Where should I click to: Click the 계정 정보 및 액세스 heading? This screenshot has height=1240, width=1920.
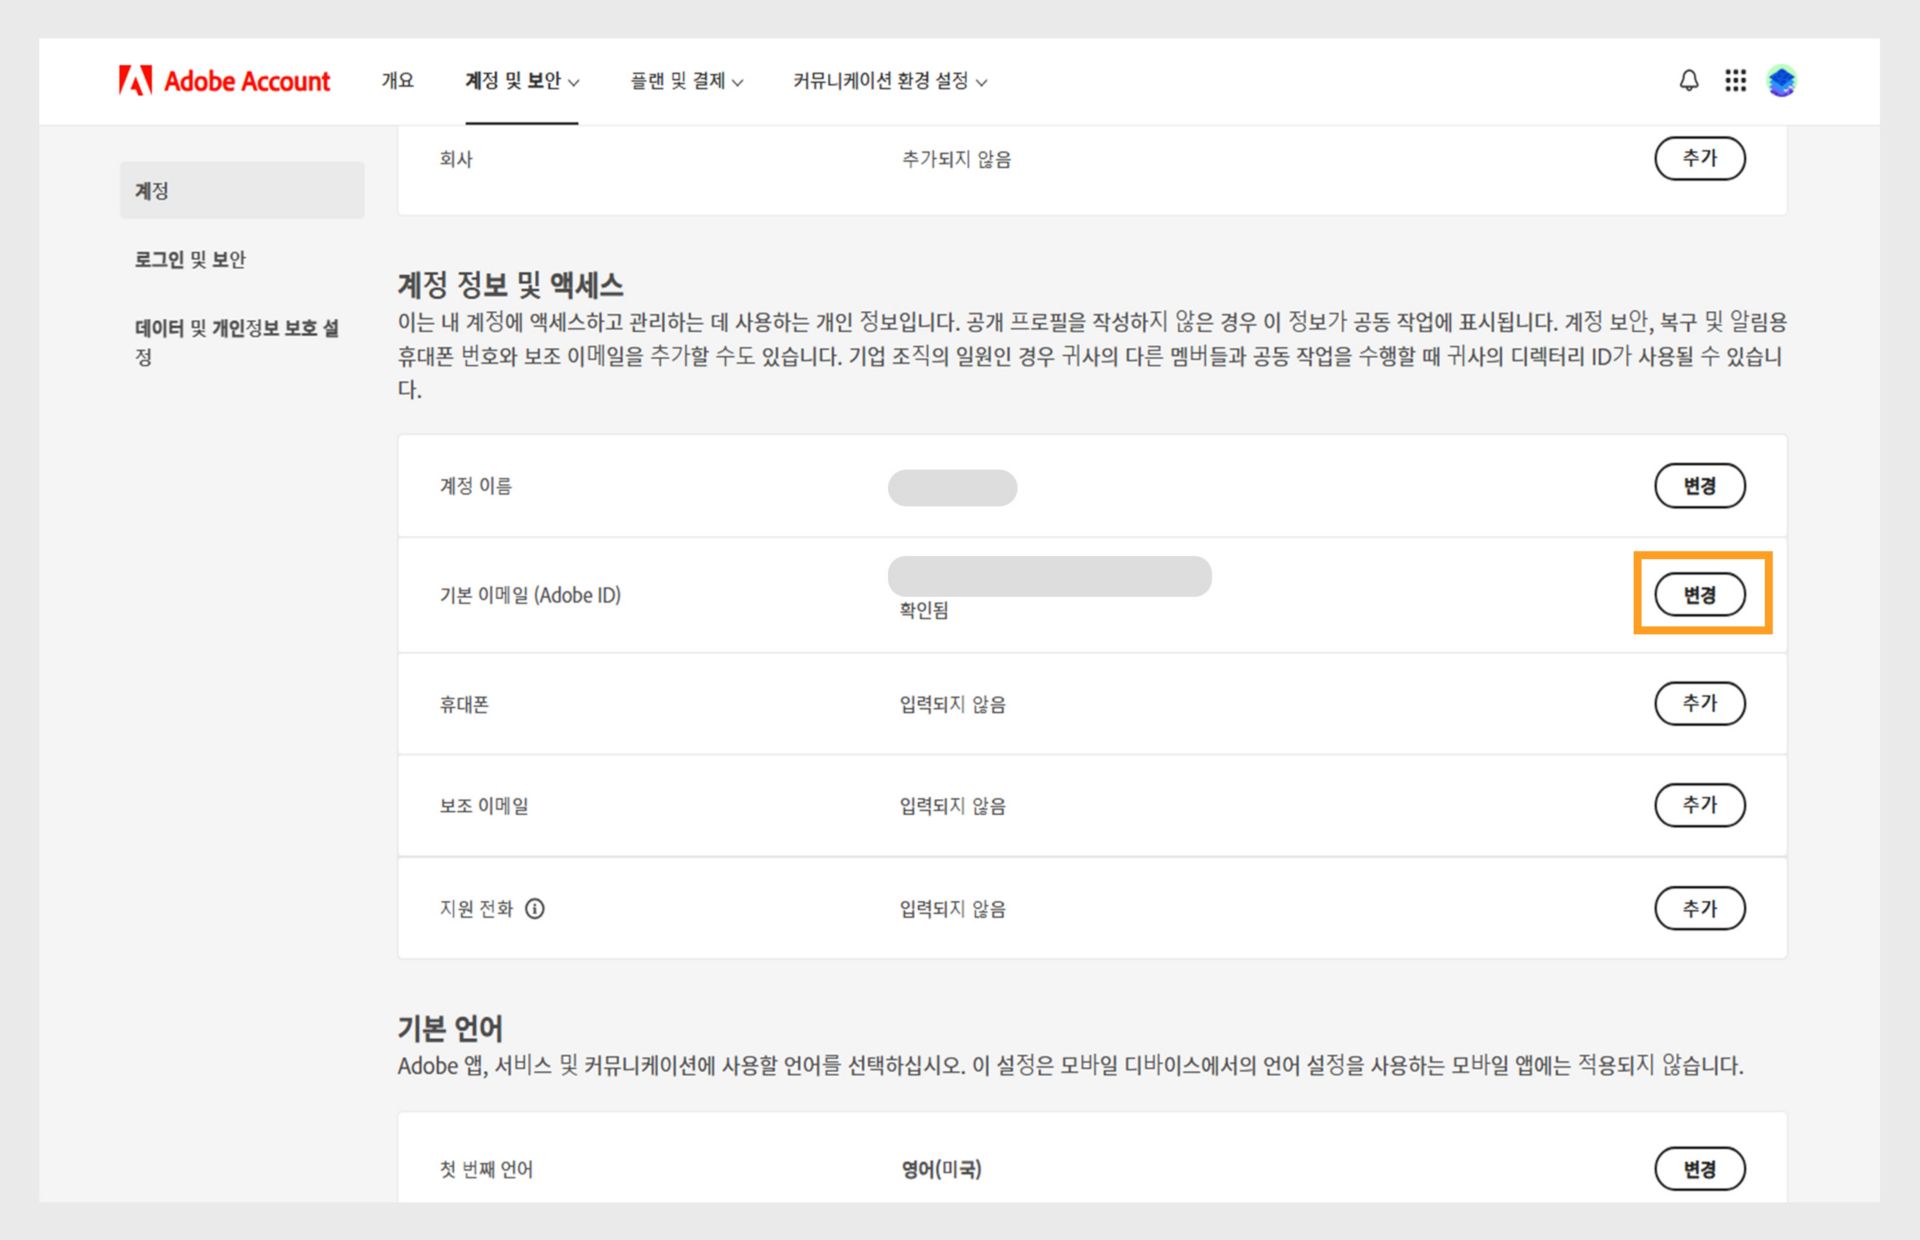pyautogui.click(x=510, y=286)
